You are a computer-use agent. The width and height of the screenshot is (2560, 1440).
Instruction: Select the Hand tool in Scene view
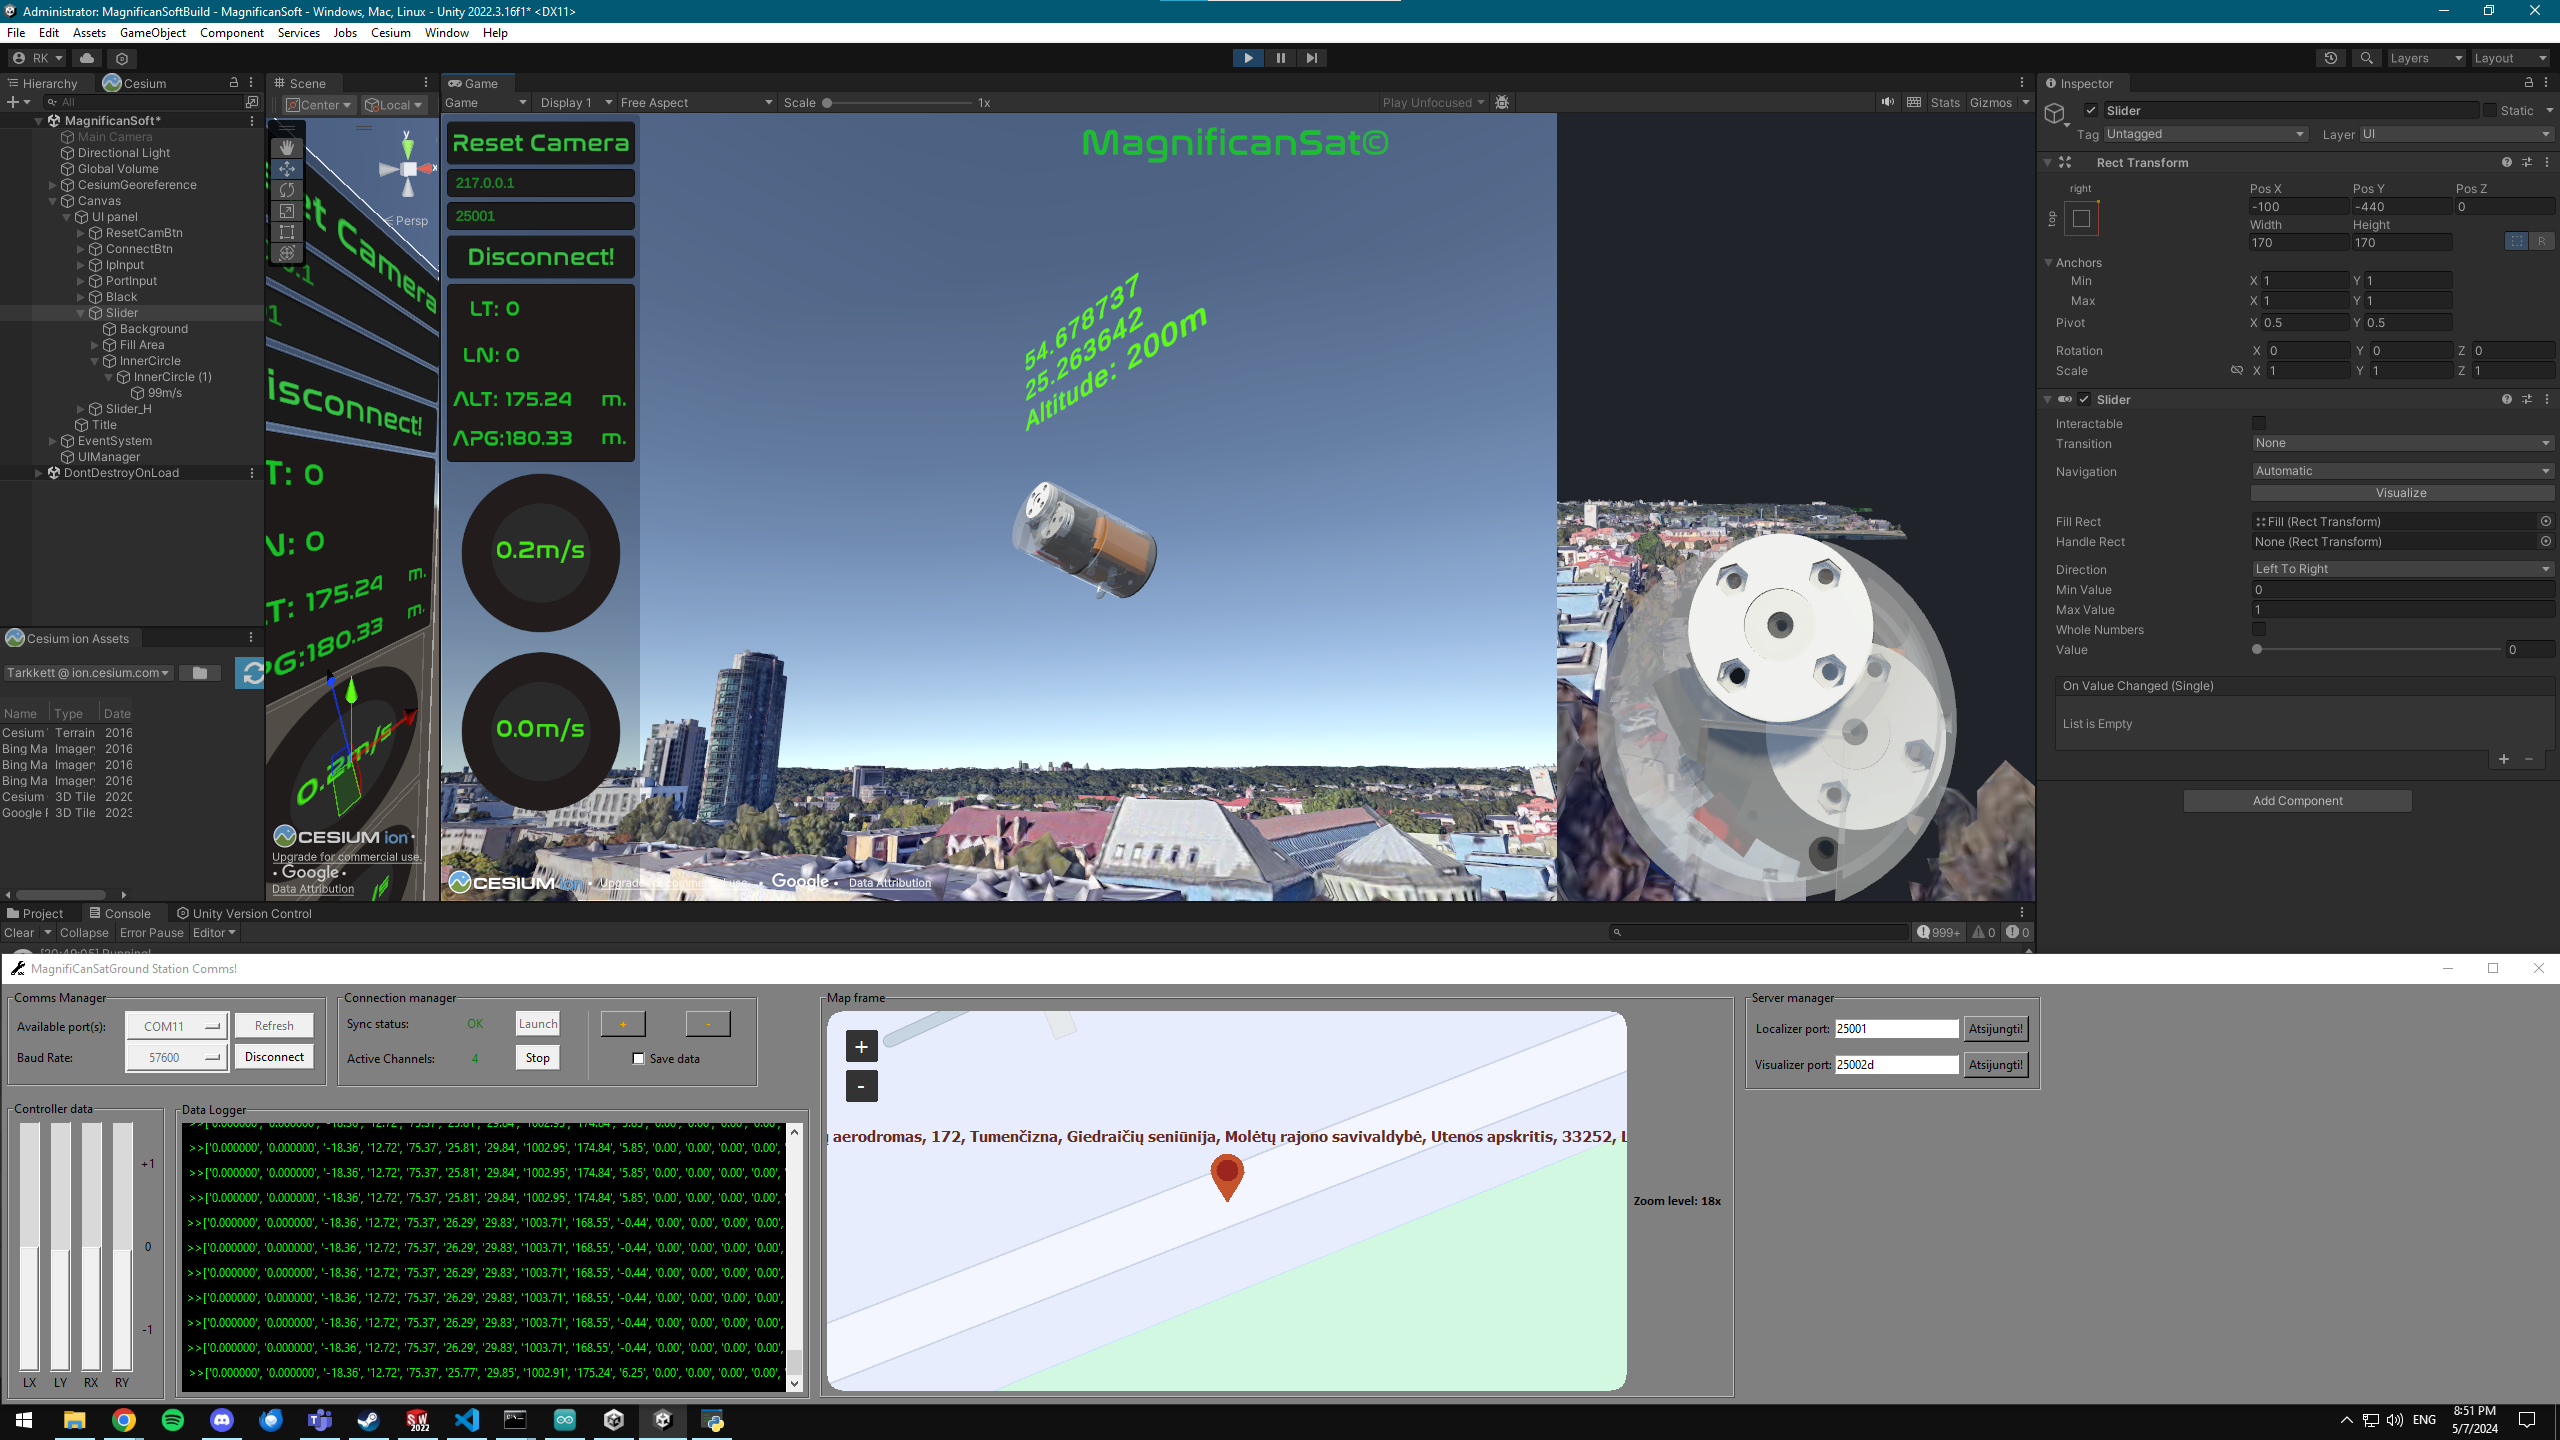(287, 148)
